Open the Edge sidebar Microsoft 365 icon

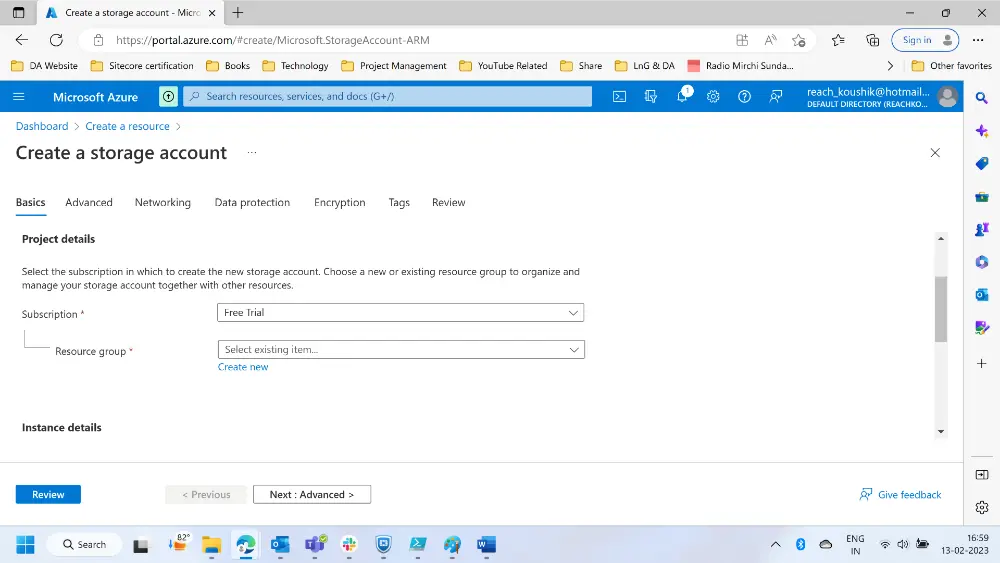[982, 262]
